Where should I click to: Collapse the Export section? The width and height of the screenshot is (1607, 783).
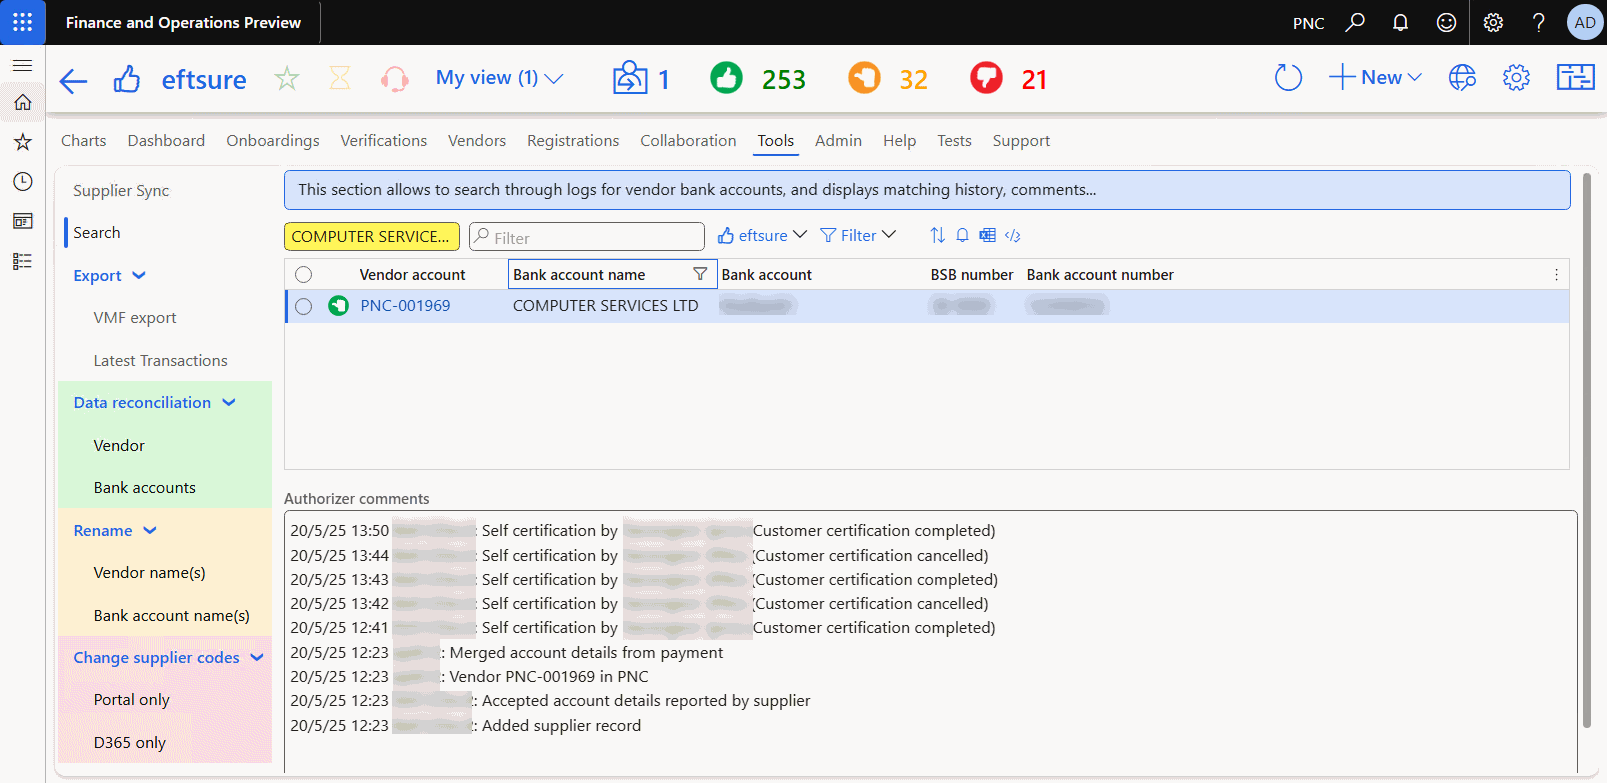click(139, 275)
